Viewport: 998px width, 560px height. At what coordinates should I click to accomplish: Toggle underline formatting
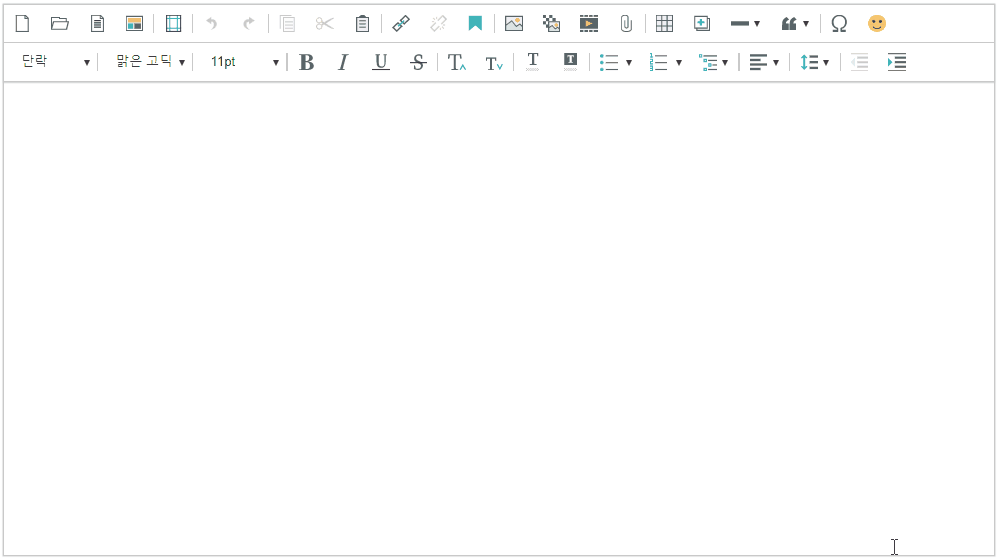[x=380, y=62]
